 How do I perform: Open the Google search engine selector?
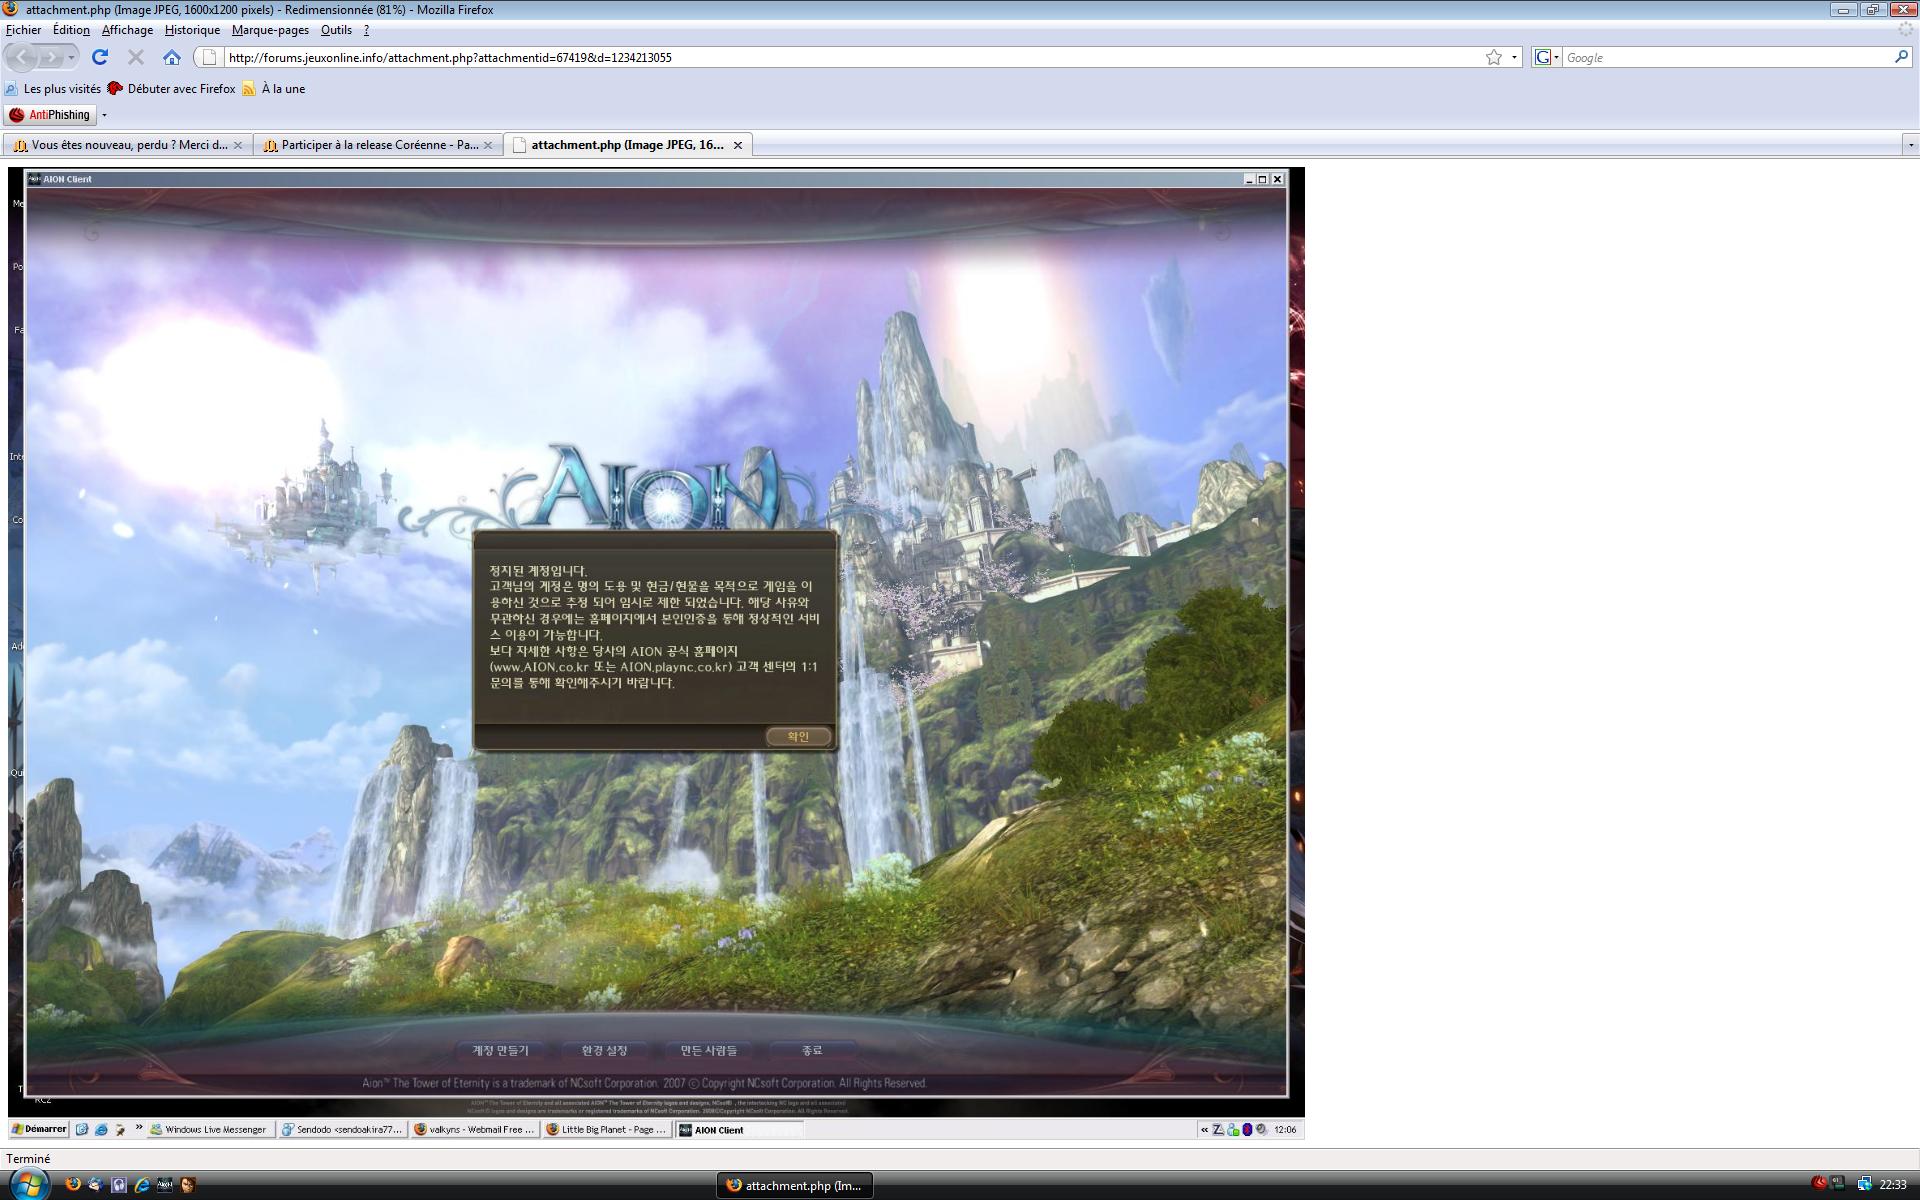[x=1547, y=57]
